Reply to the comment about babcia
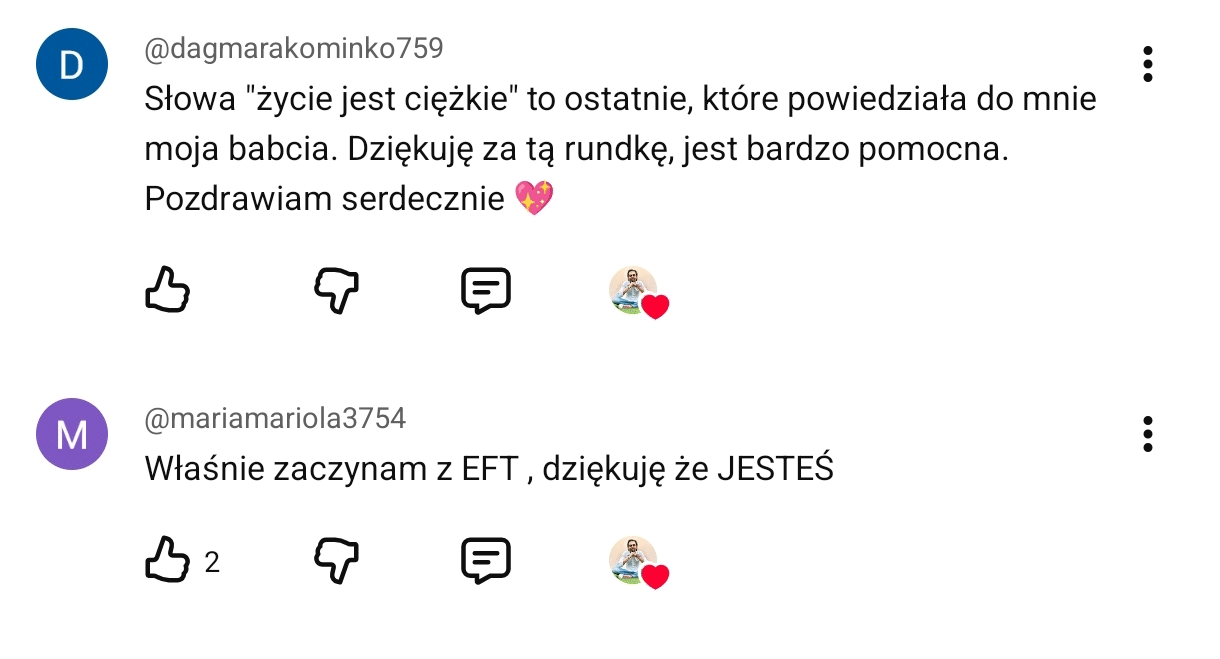The height and width of the screenshot is (659, 1220). tap(486, 290)
